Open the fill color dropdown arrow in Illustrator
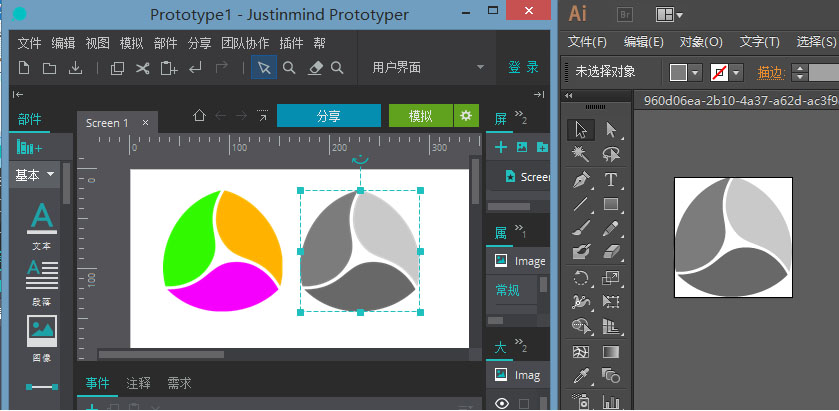This screenshot has height=411, width=839. tap(696, 72)
